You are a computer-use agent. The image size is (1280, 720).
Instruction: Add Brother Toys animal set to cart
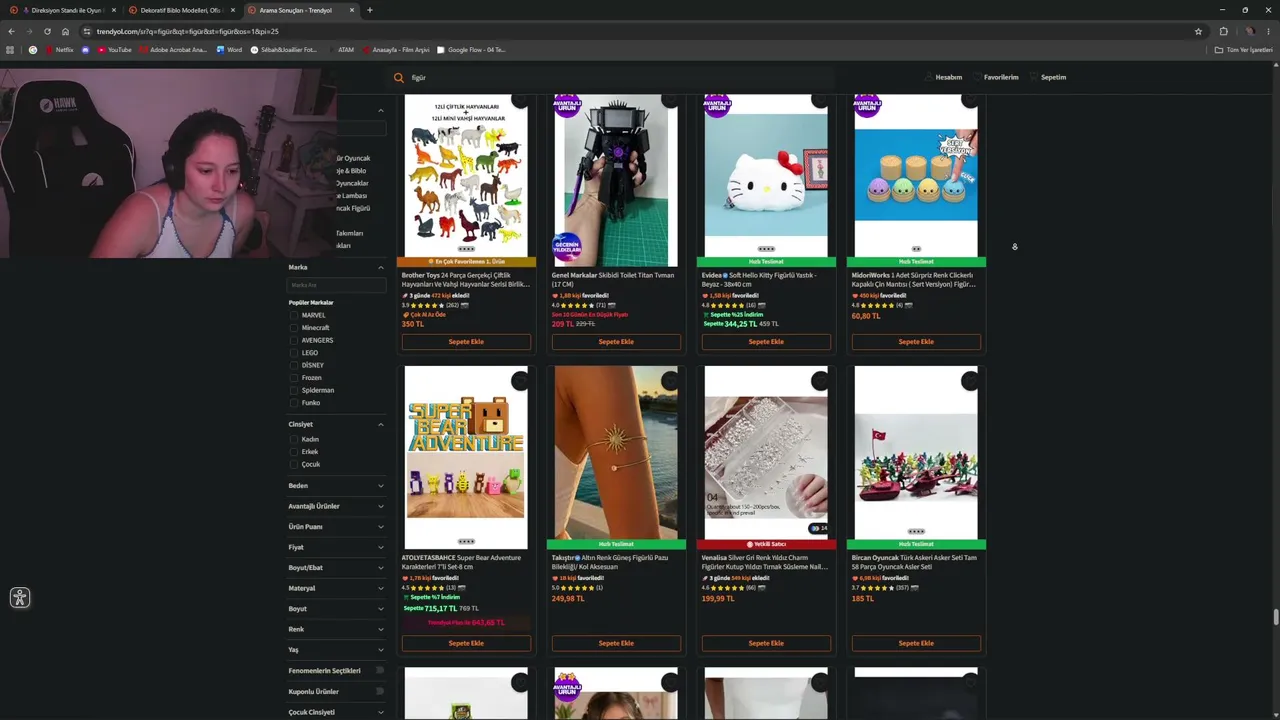coord(466,342)
